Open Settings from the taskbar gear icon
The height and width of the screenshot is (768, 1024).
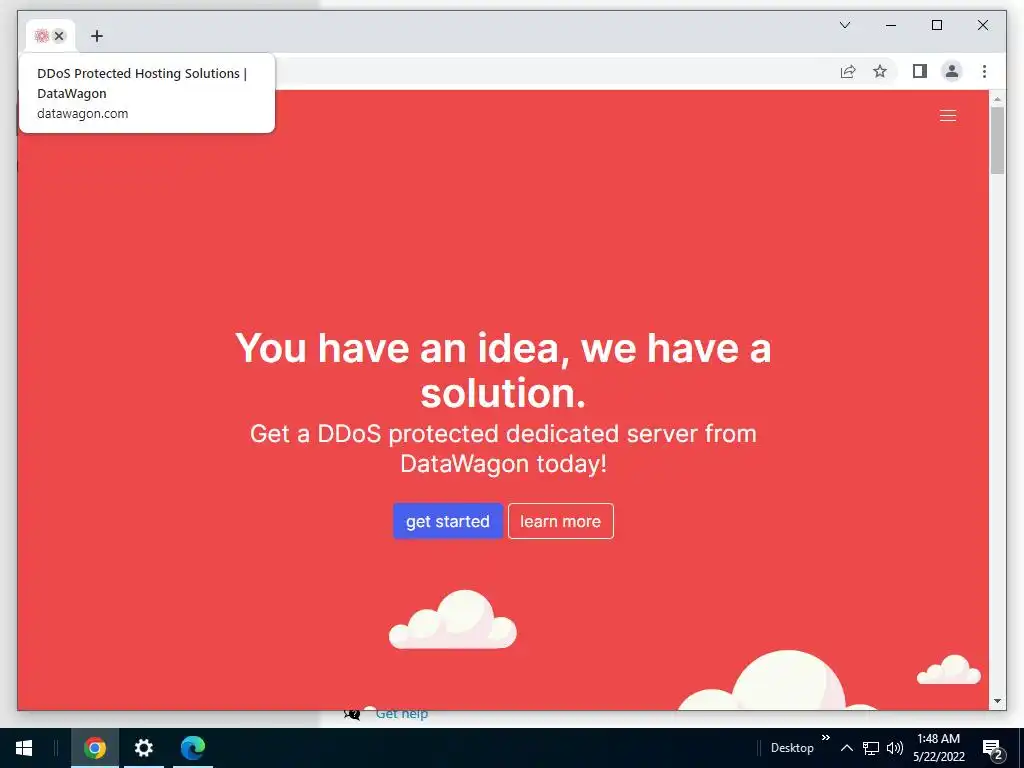tap(144, 748)
